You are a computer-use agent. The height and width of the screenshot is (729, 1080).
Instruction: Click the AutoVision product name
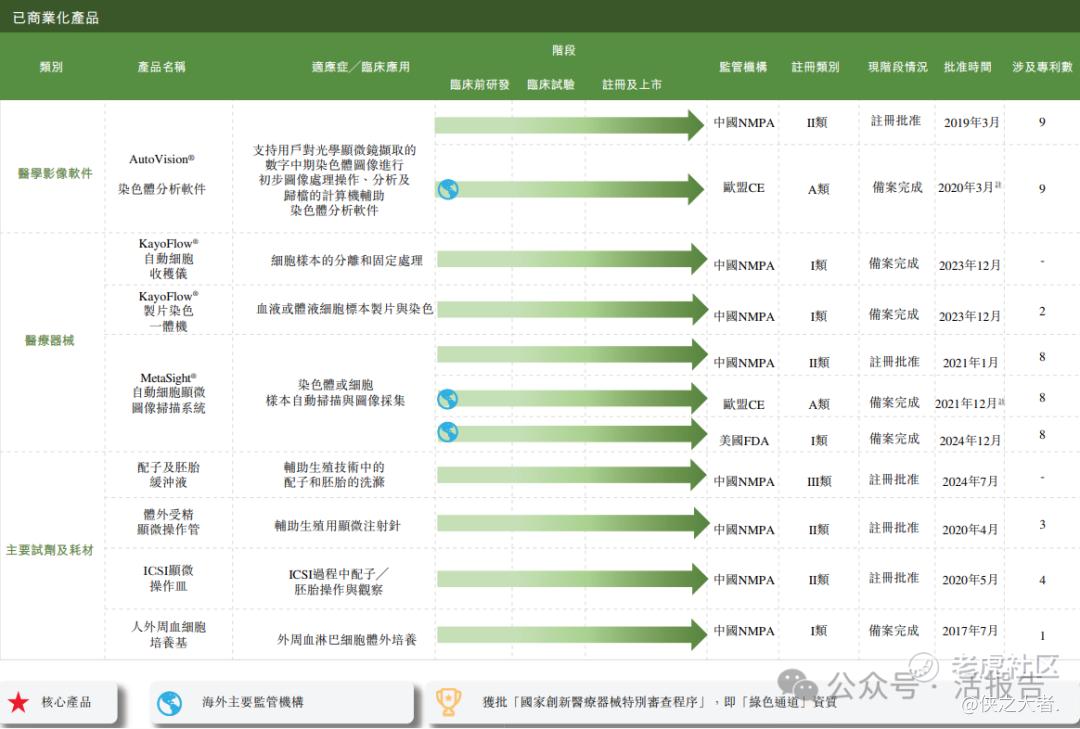click(162, 159)
